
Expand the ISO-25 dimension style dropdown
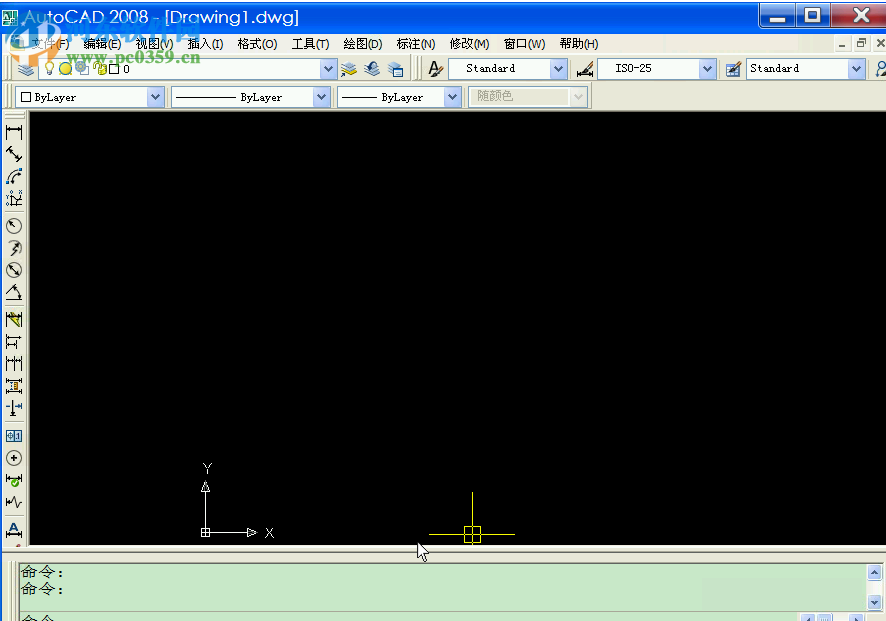707,69
